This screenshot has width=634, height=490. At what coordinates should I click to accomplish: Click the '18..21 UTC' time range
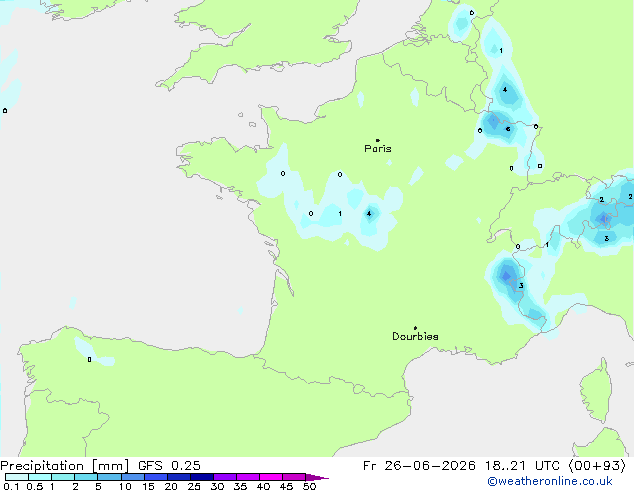tap(522, 466)
